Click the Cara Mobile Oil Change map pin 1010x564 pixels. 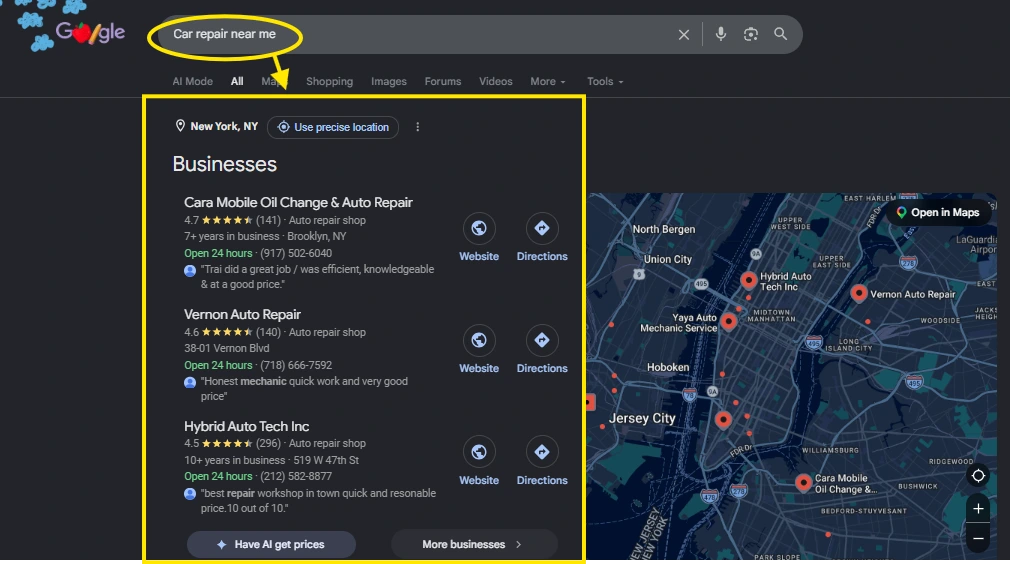(x=803, y=482)
